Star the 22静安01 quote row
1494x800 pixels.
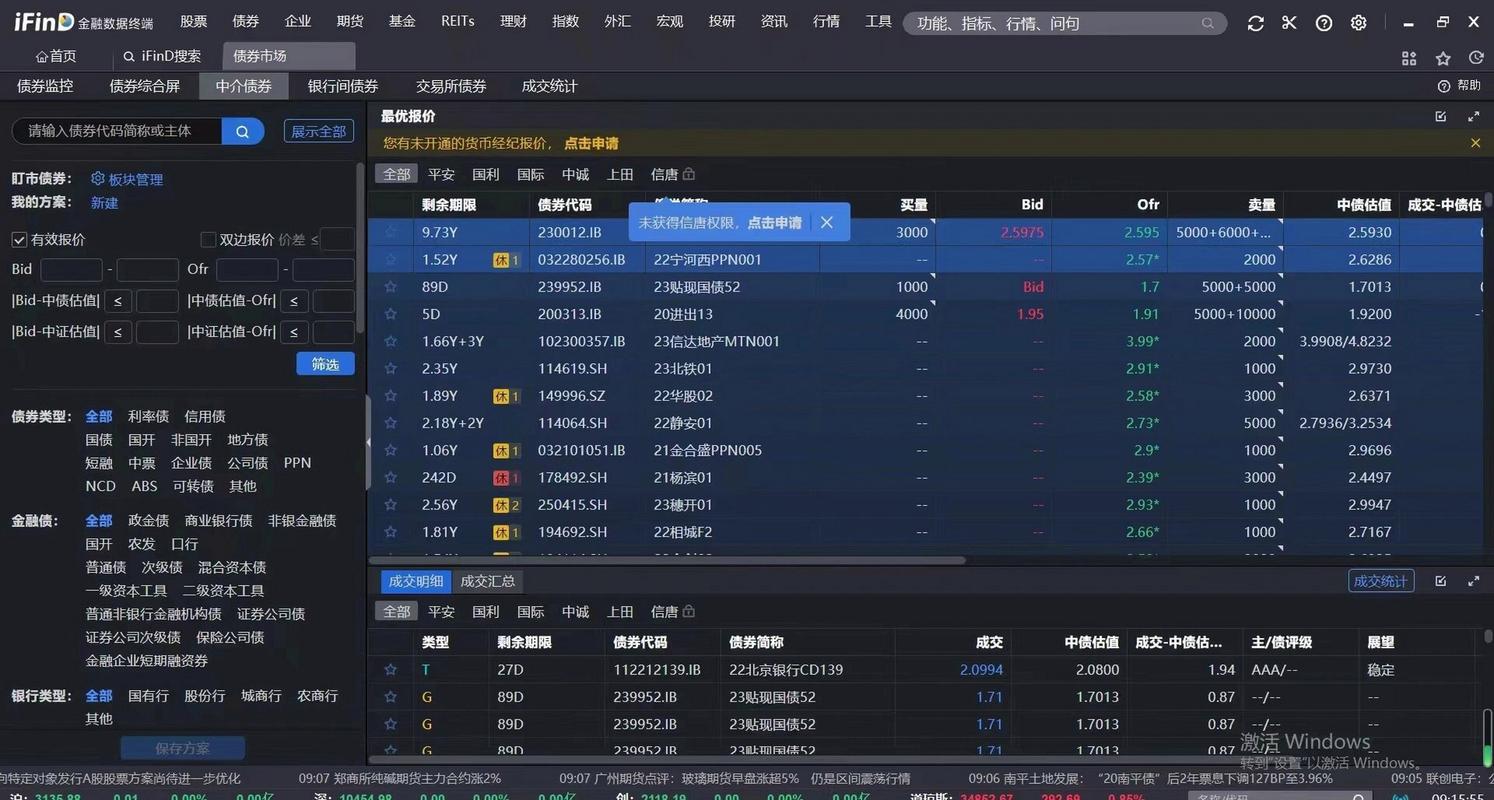(x=391, y=423)
